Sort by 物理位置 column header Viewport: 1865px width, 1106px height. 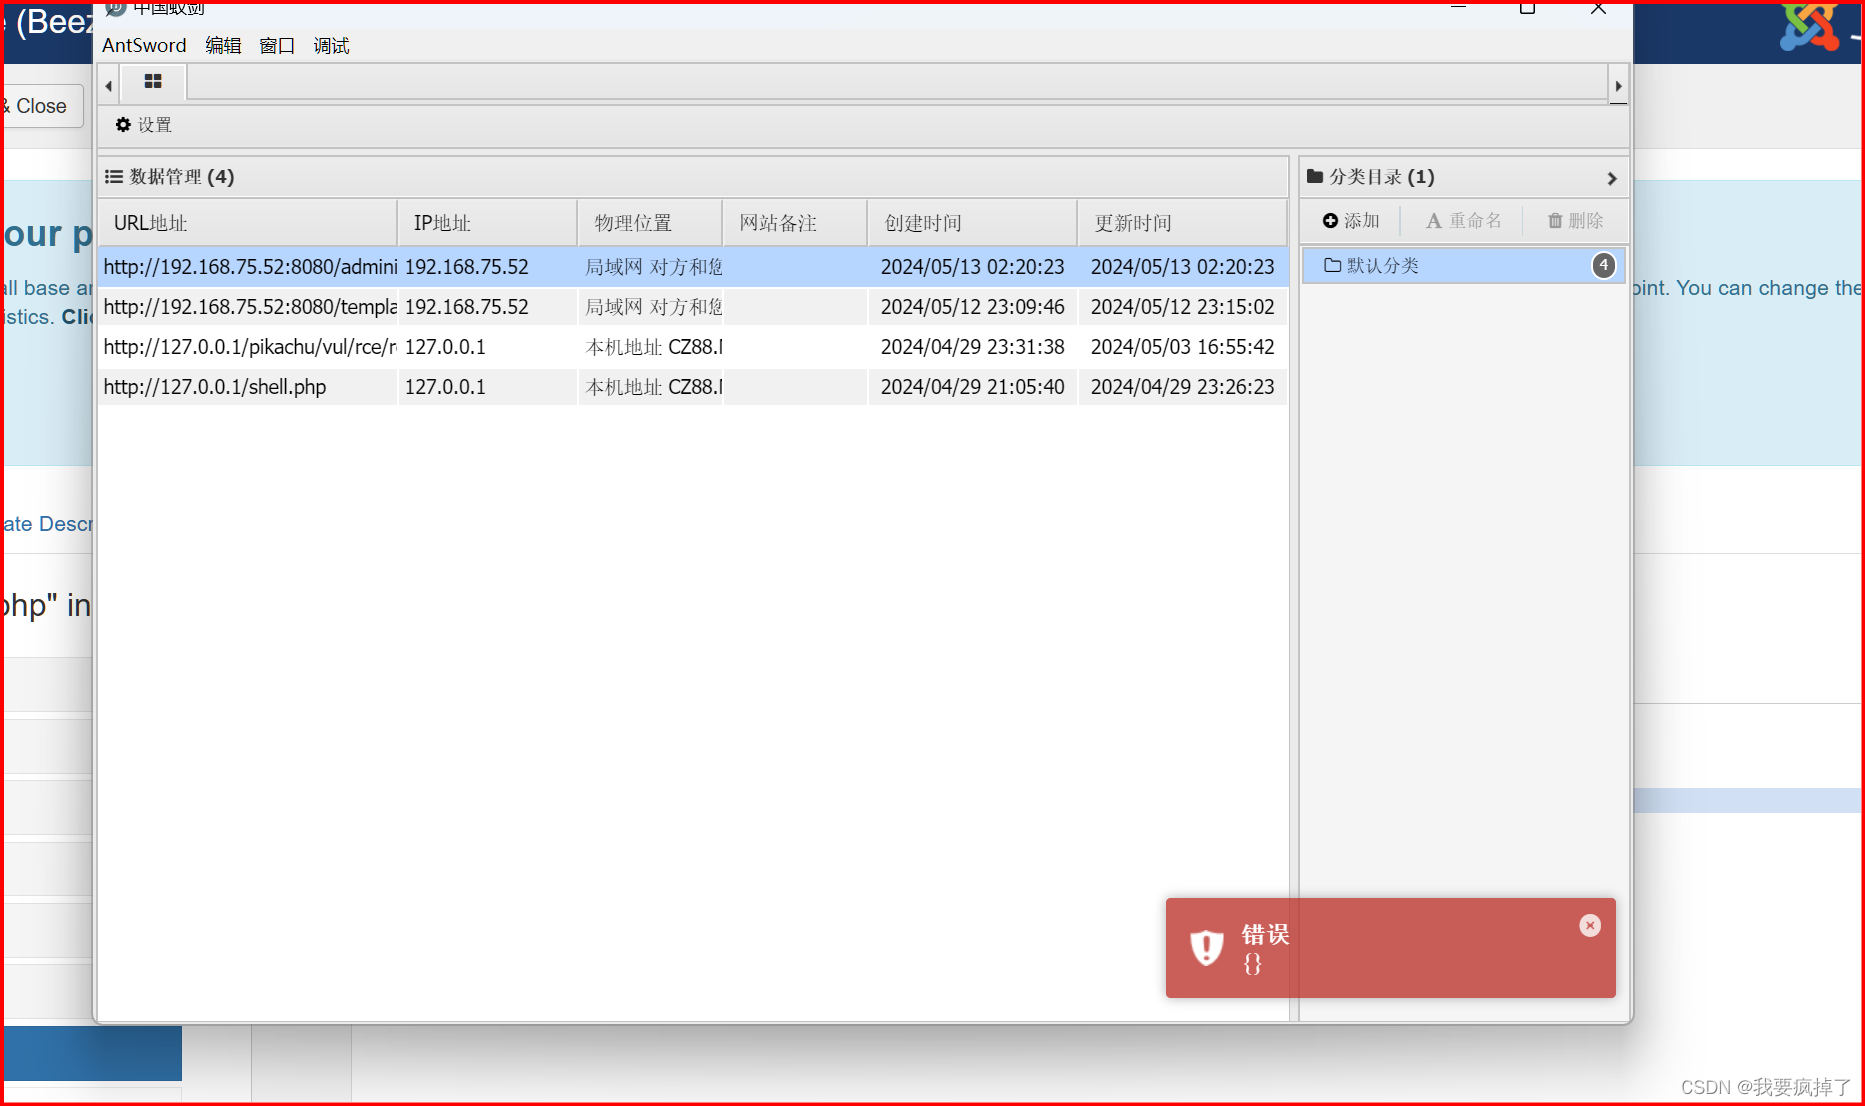pos(650,223)
